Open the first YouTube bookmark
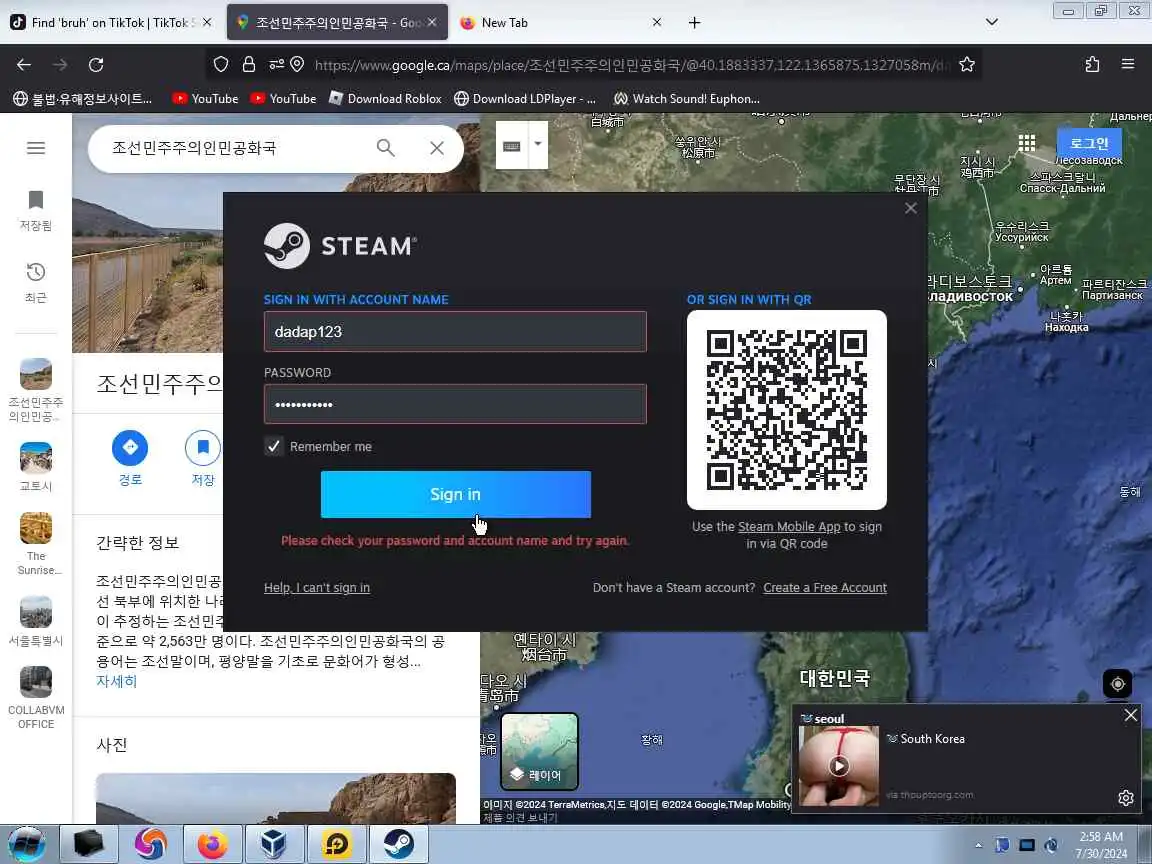Viewport: 1152px width, 864px height. pos(205,98)
